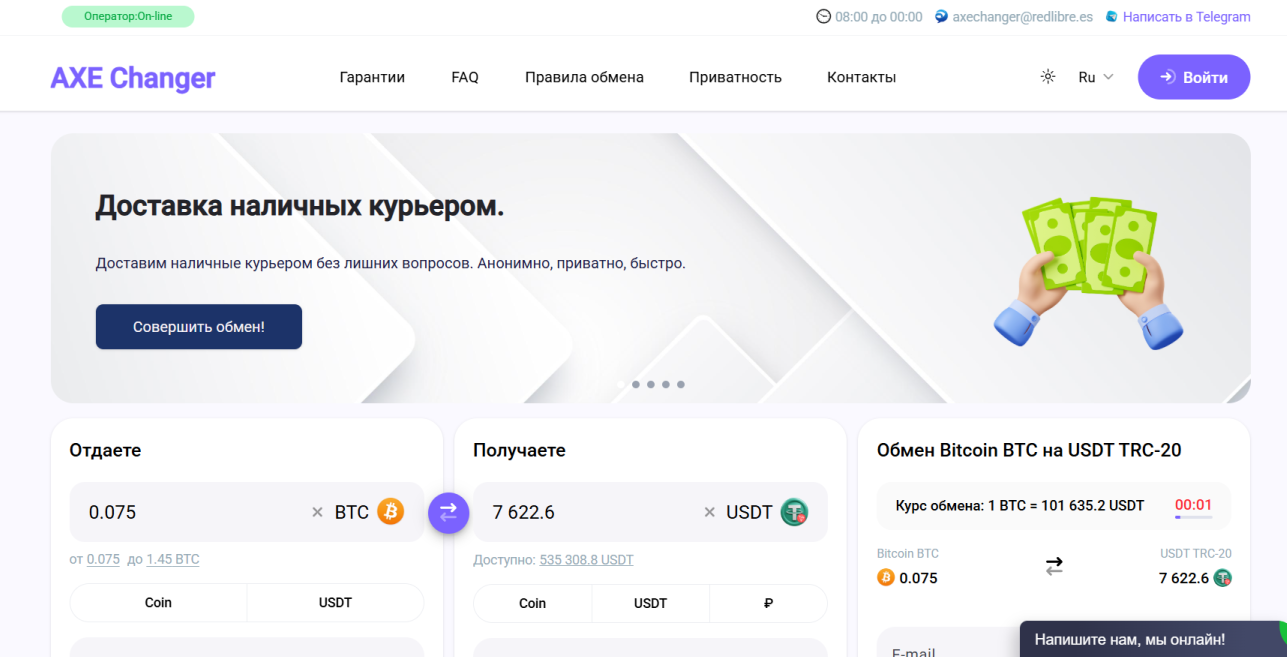This screenshot has height=657, width=1287.
Task: Click the Оператор: On-line status badge
Action: pos(128,16)
